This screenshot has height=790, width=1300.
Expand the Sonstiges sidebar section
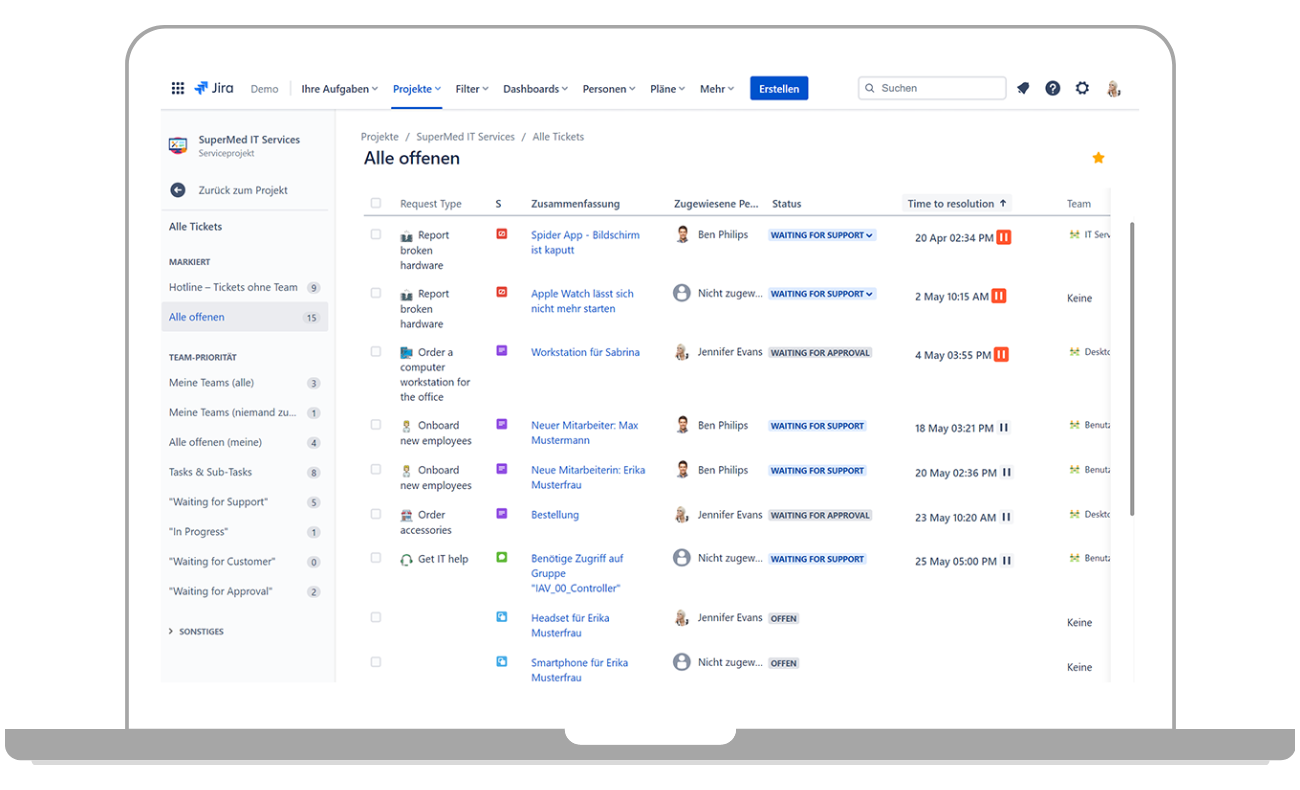(x=196, y=632)
